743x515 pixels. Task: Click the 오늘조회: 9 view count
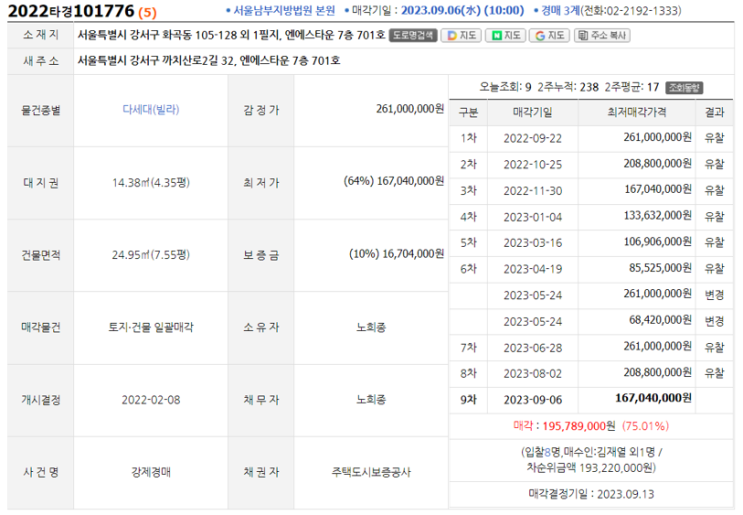click(505, 87)
